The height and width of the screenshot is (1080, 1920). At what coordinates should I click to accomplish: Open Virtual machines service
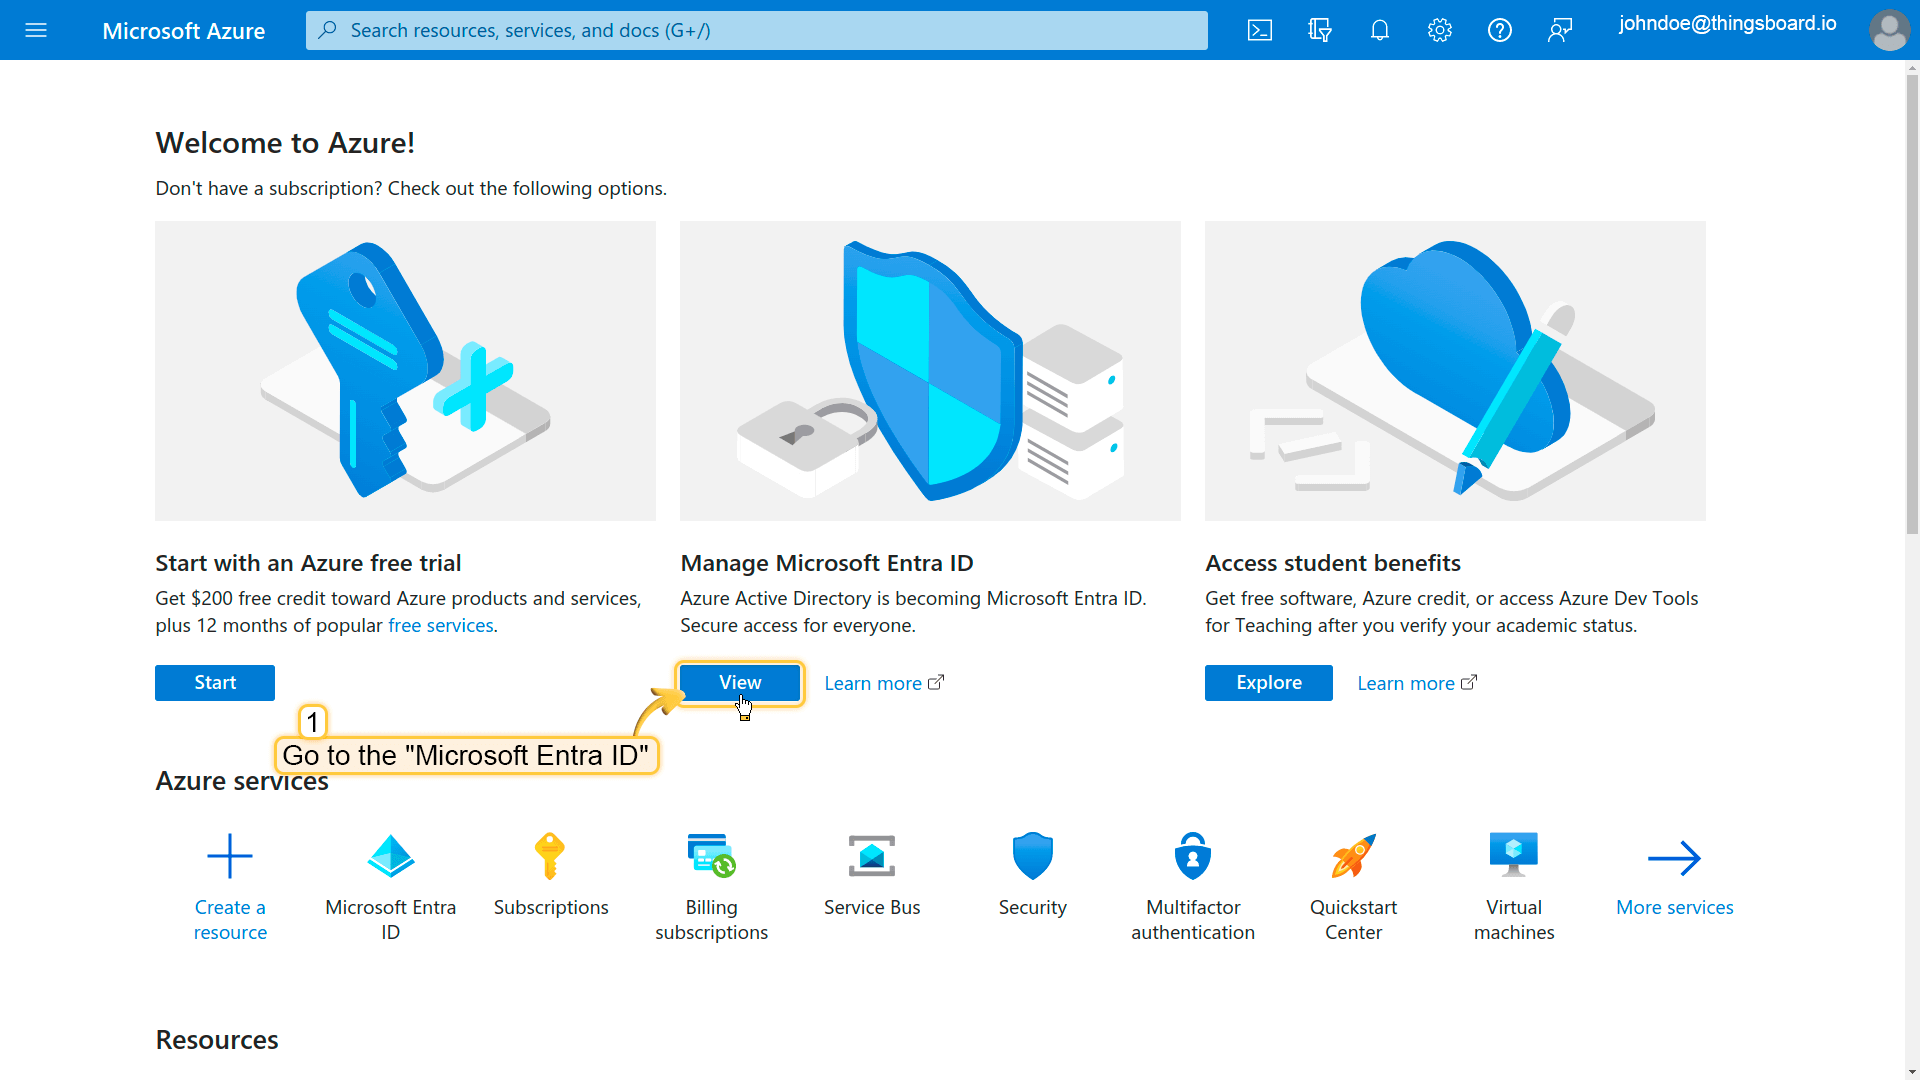click(1513, 857)
